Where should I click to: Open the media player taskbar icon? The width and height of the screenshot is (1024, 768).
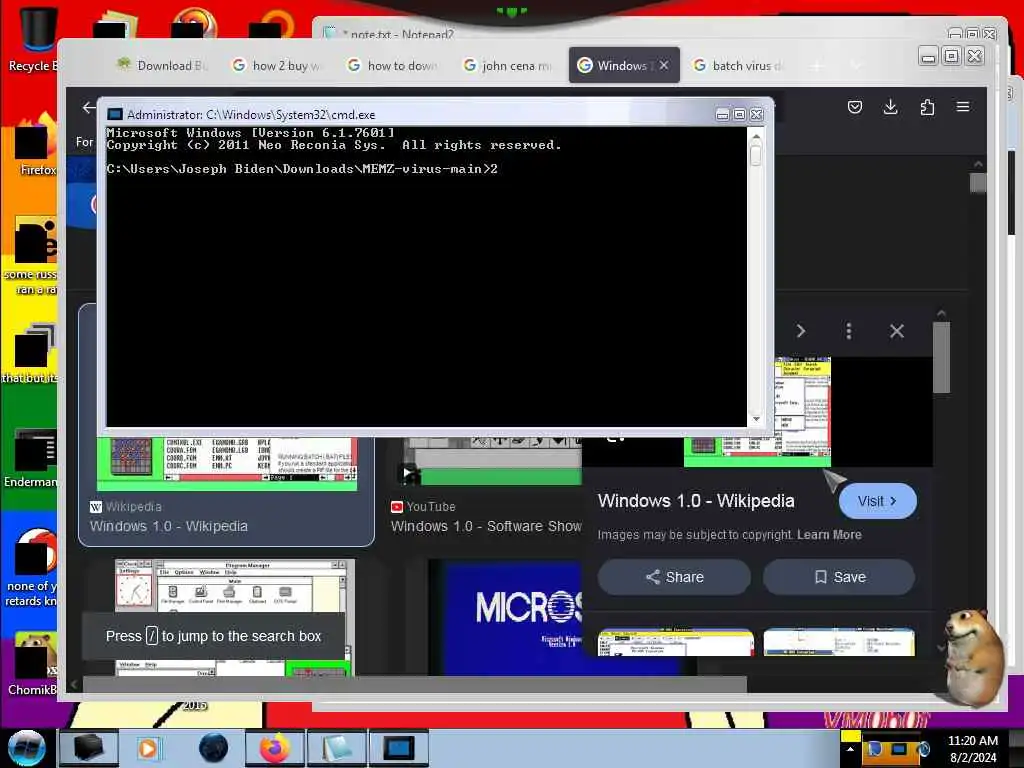pos(148,748)
